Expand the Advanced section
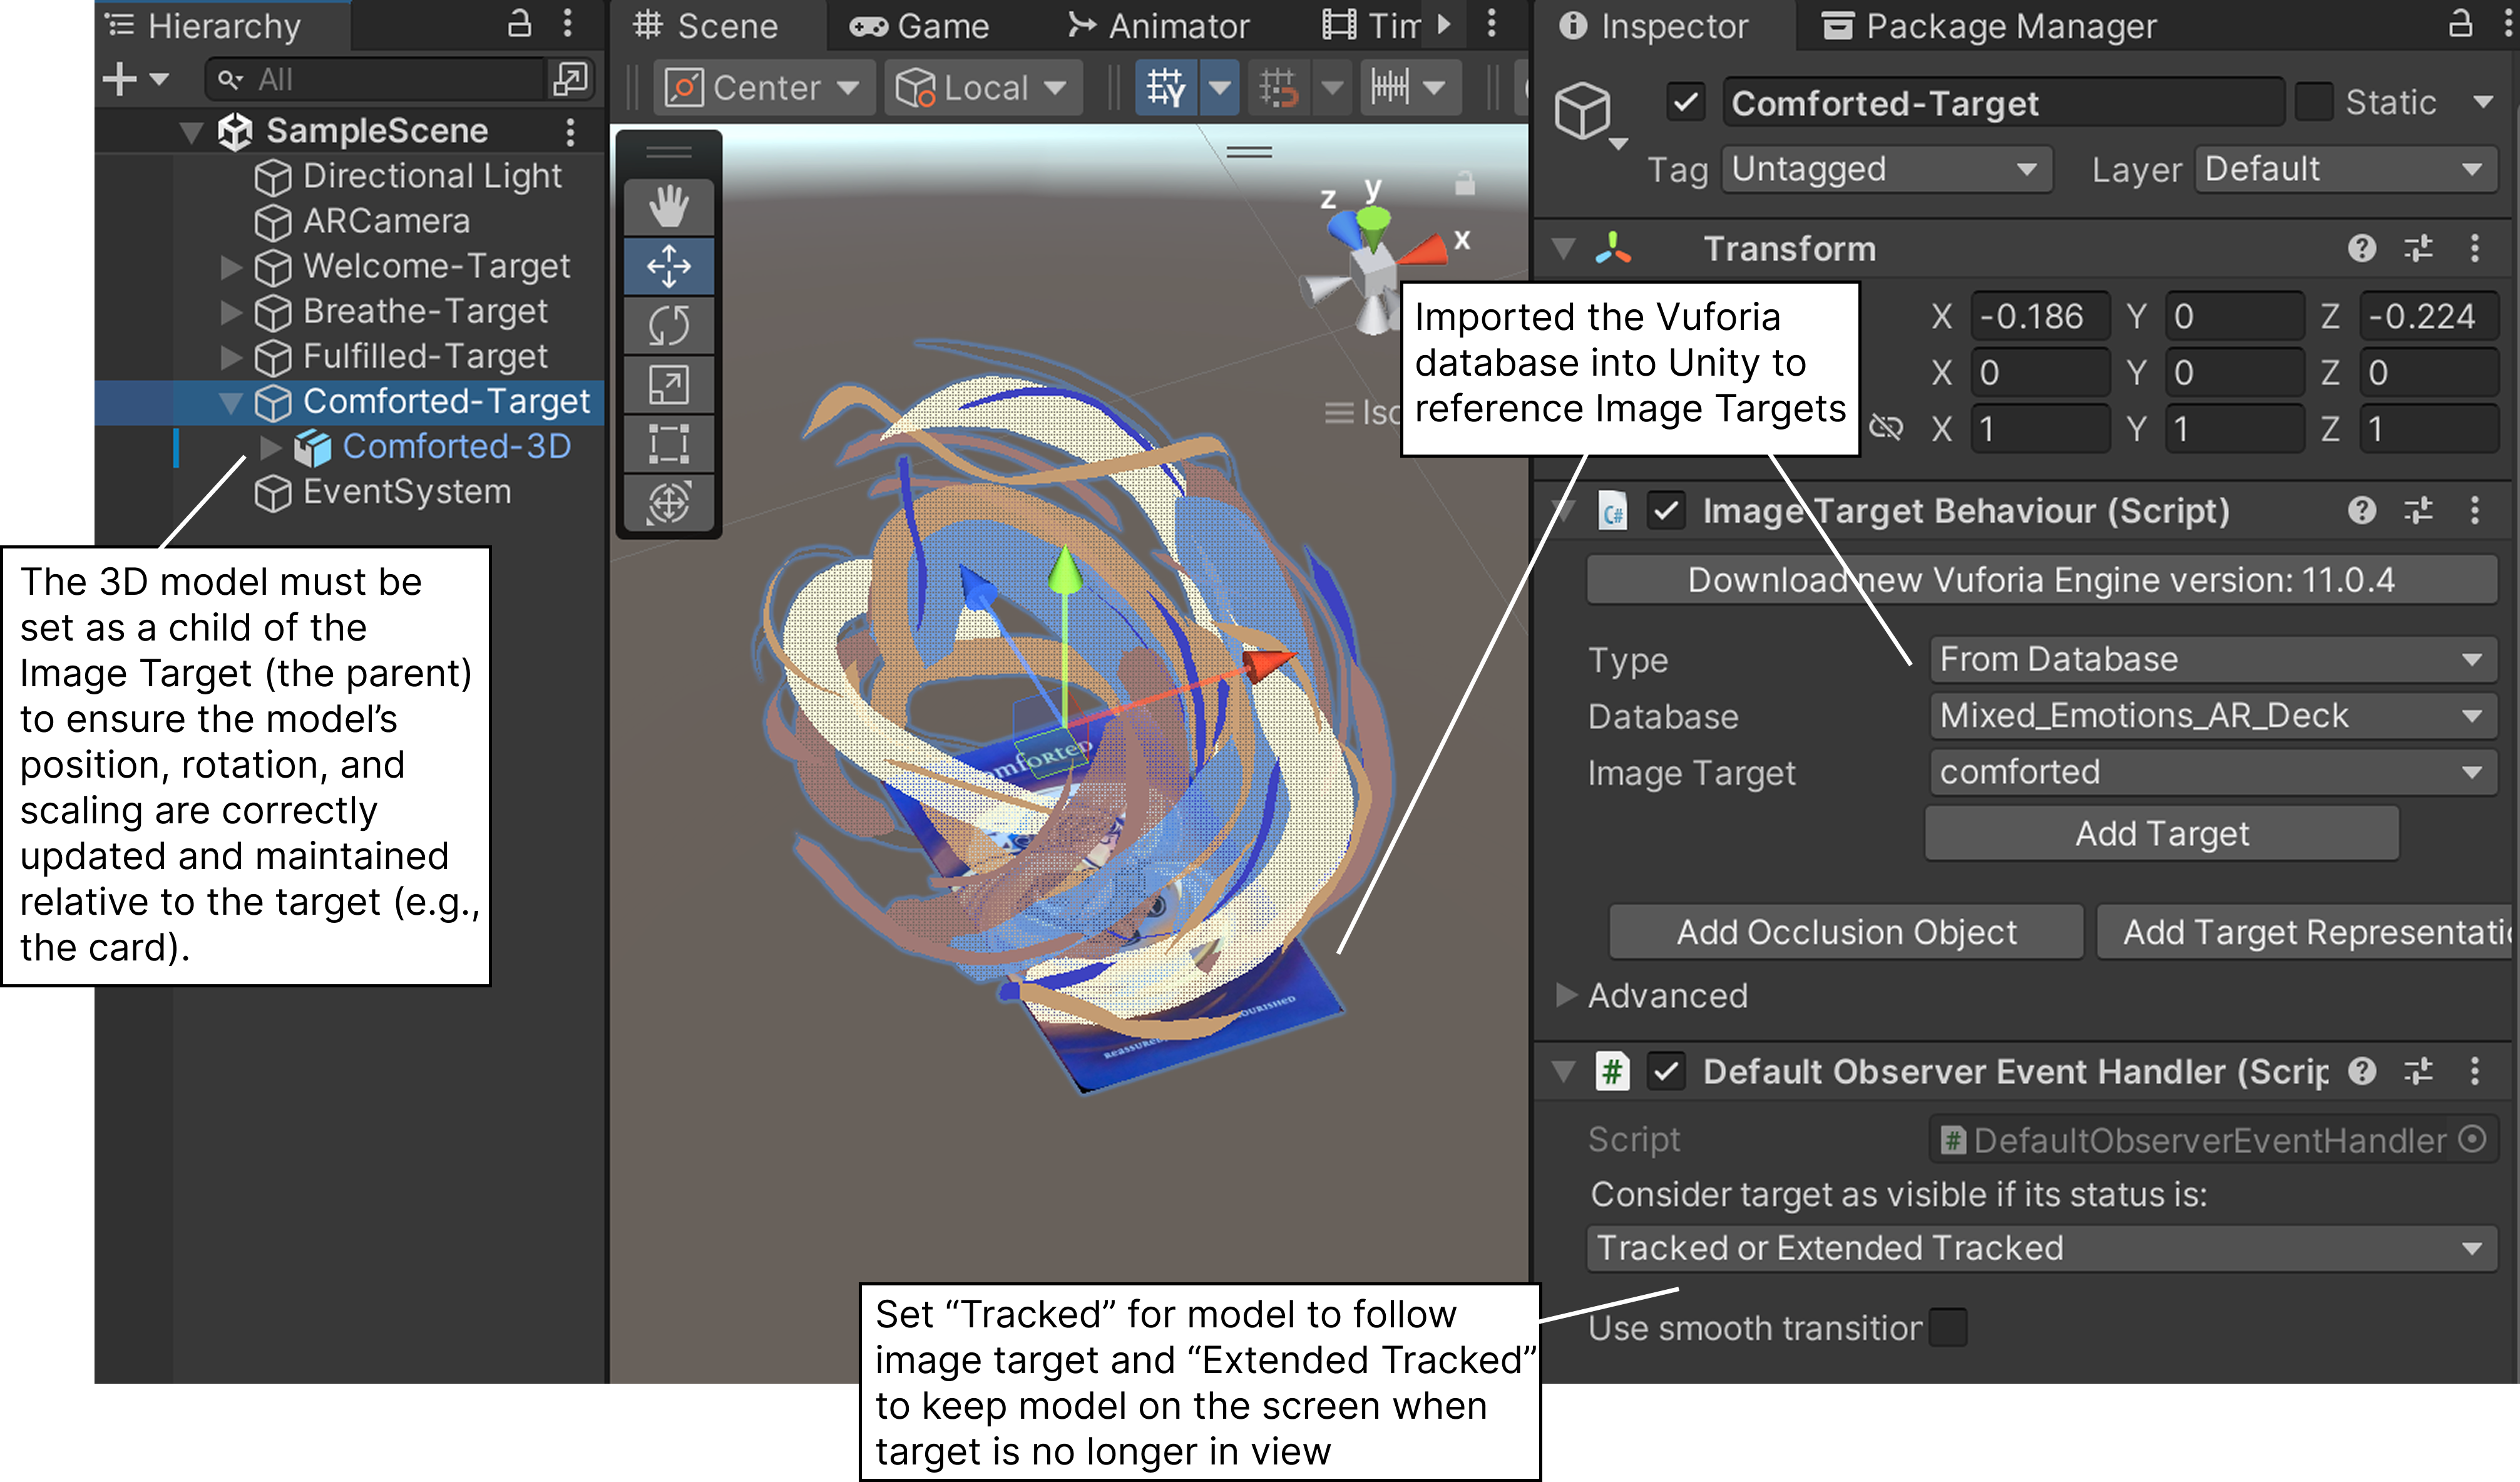 tap(1566, 995)
